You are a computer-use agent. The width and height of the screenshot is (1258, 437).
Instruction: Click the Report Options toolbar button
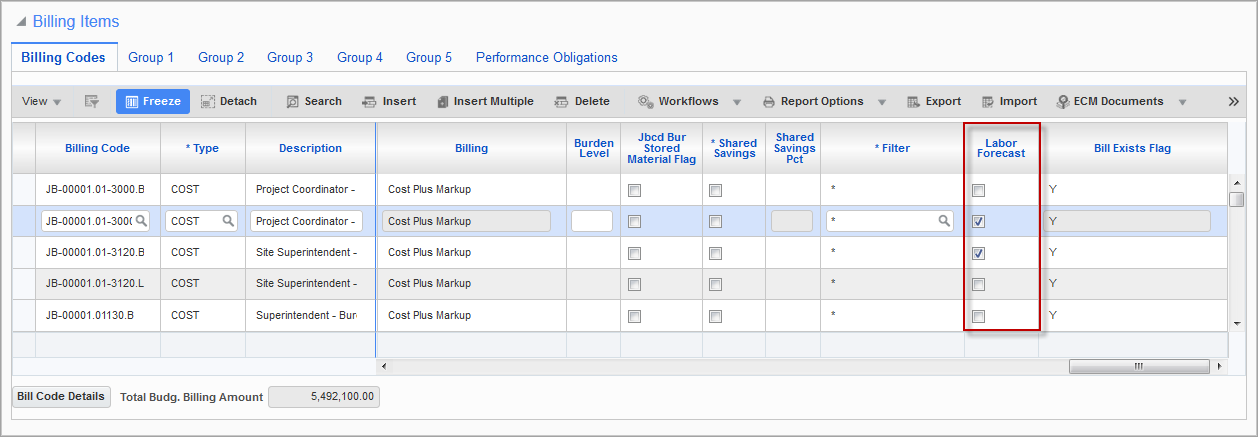click(x=813, y=101)
